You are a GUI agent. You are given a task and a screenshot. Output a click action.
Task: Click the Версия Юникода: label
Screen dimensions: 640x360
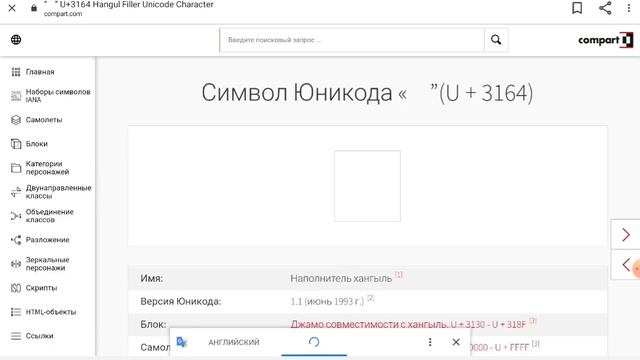tap(181, 302)
